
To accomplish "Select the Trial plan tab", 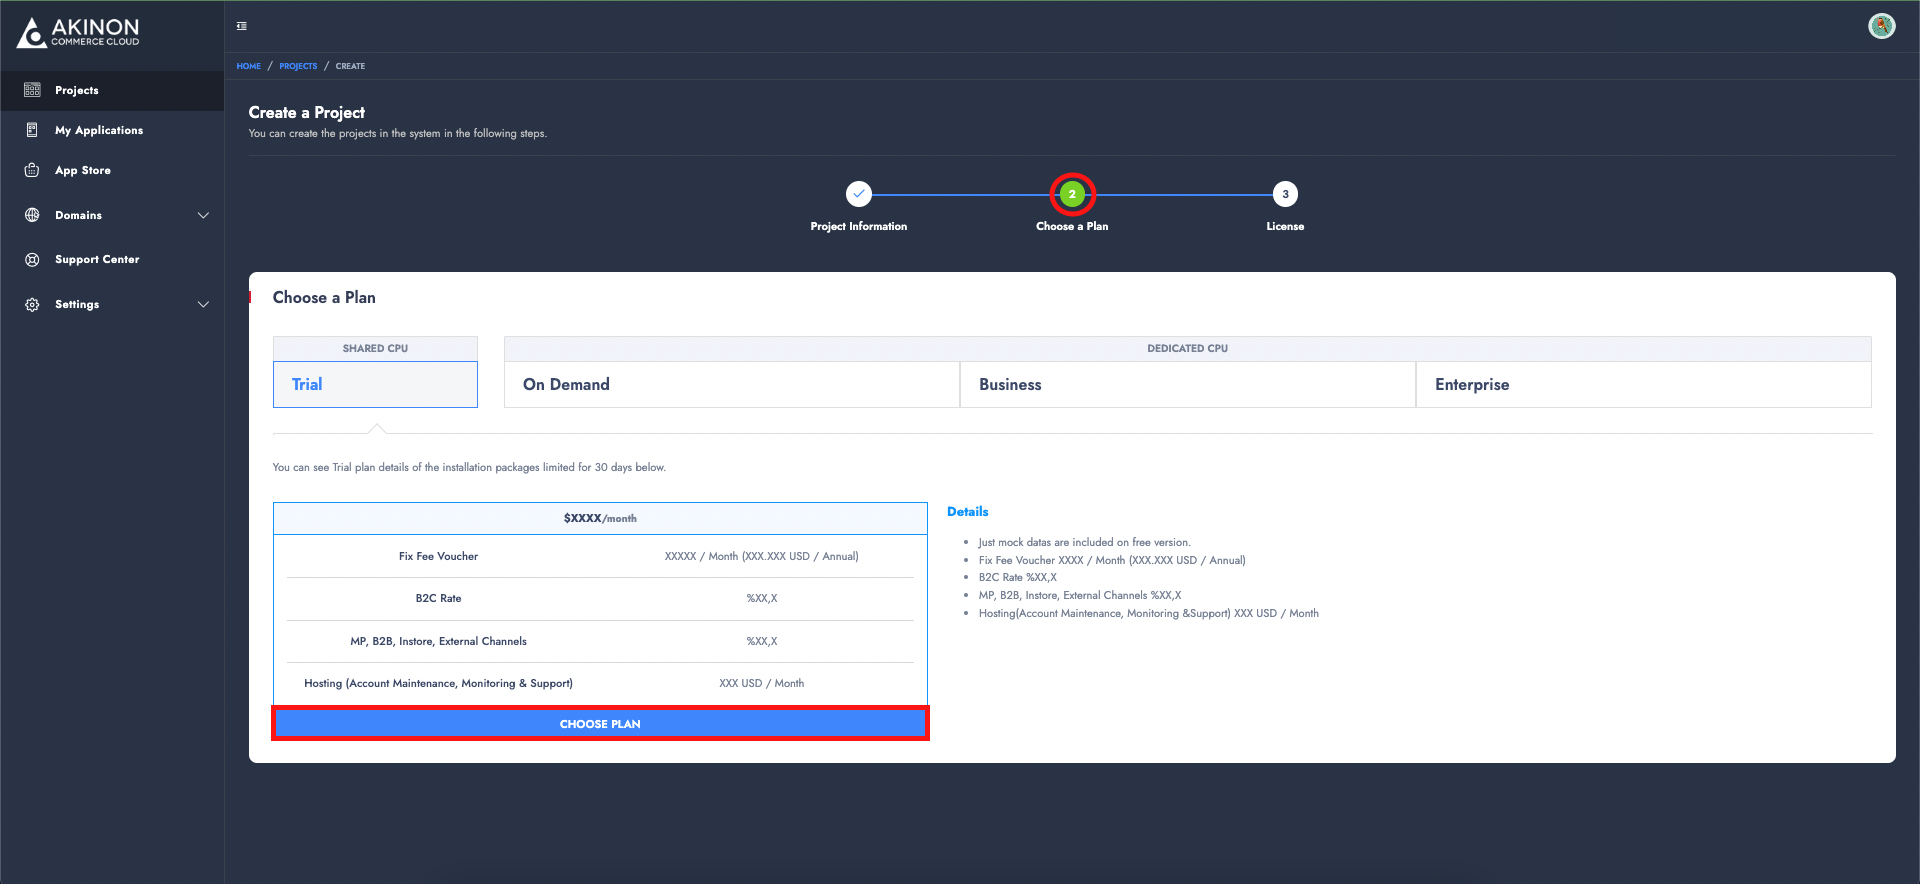I will 375,384.
